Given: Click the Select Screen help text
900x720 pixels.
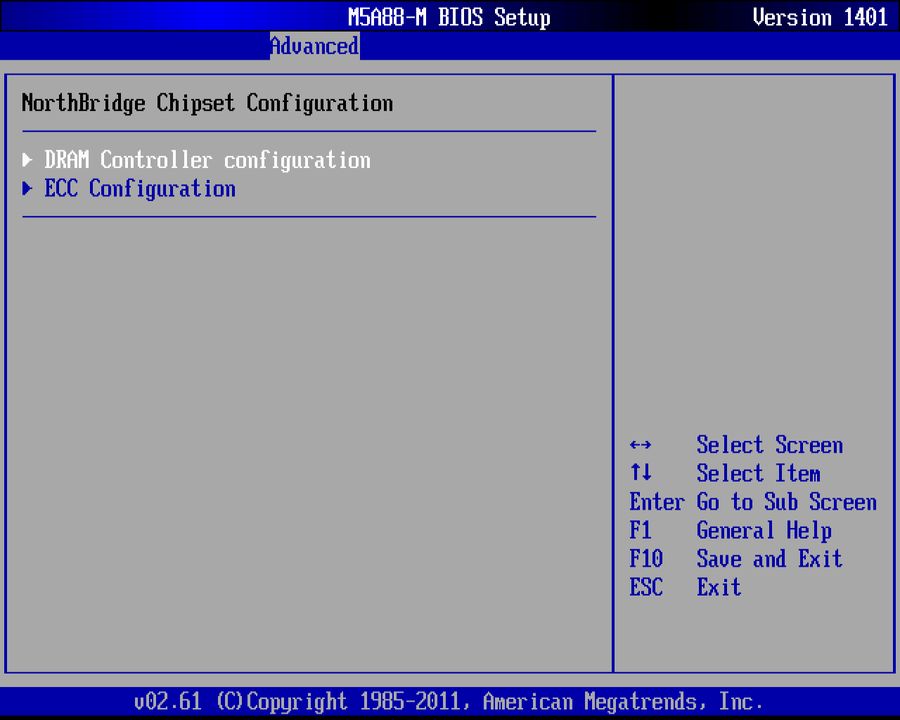Looking at the screenshot, I should 769,445.
